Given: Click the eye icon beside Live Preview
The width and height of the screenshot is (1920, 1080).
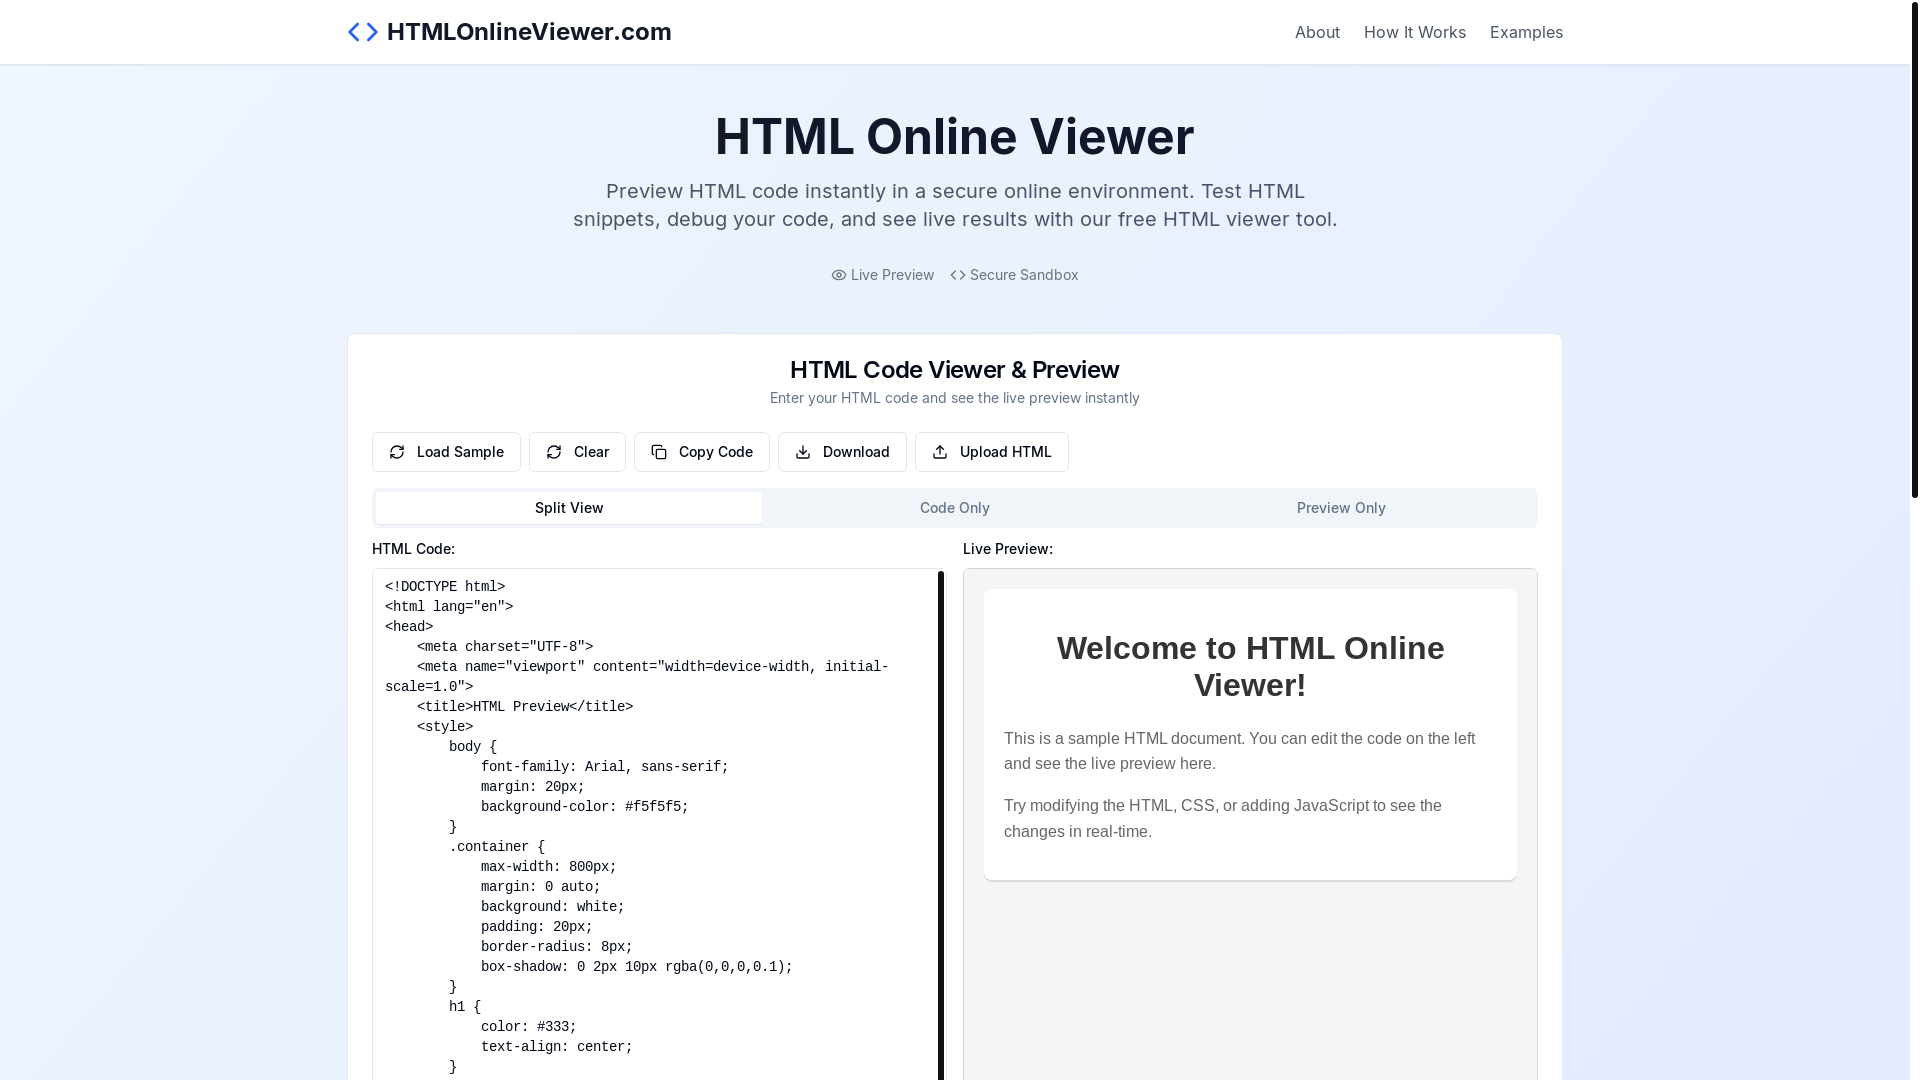Looking at the screenshot, I should (x=839, y=275).
